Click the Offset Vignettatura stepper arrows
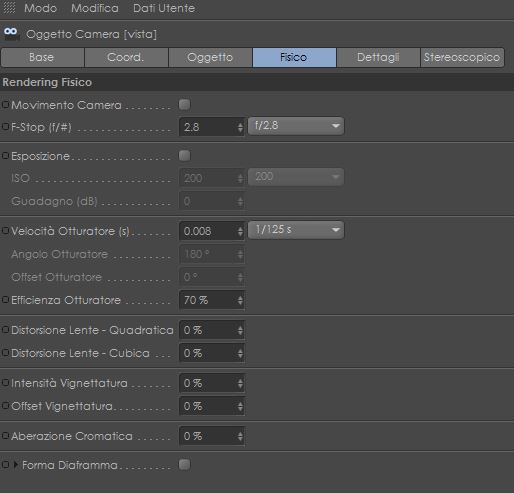The height and width of the screenshot is (493, 514). tap(240, 406)
